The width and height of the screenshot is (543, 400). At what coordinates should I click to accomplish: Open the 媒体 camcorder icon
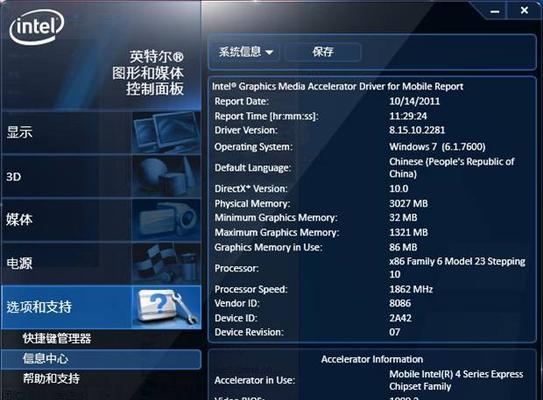coord(166,220)
